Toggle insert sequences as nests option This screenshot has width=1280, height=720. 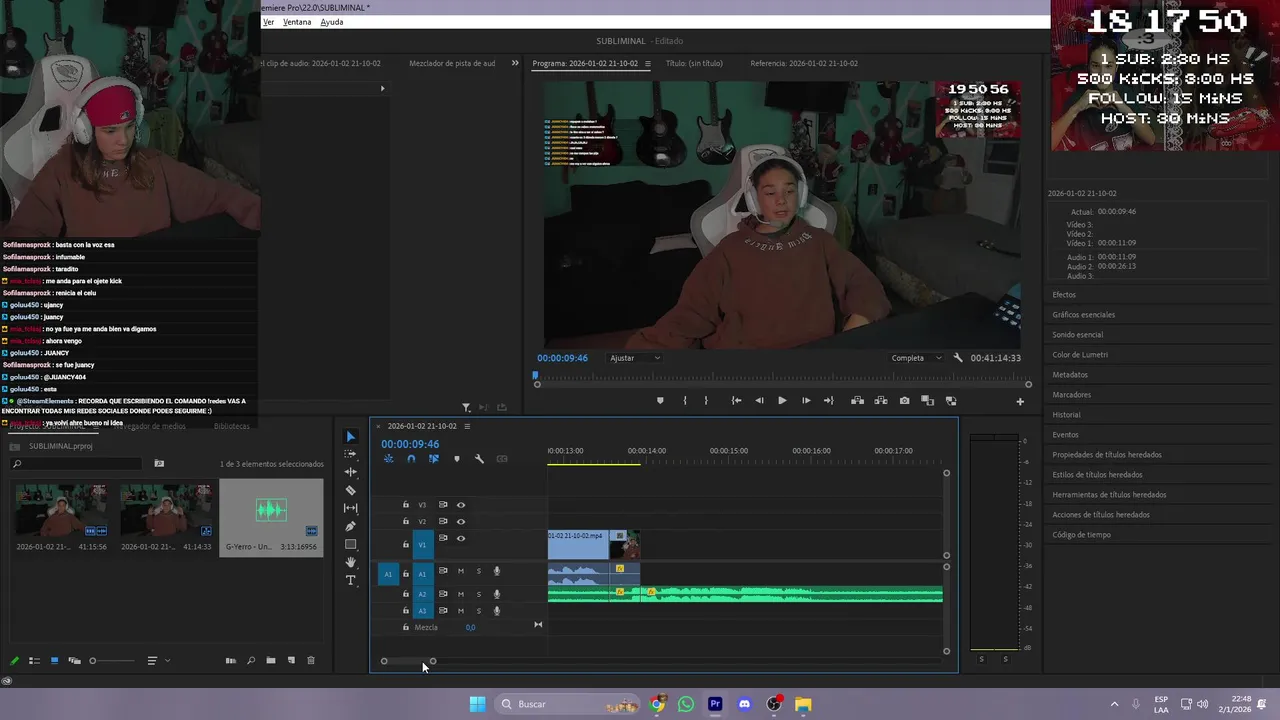pyautogui.click(x=389, y=459)
